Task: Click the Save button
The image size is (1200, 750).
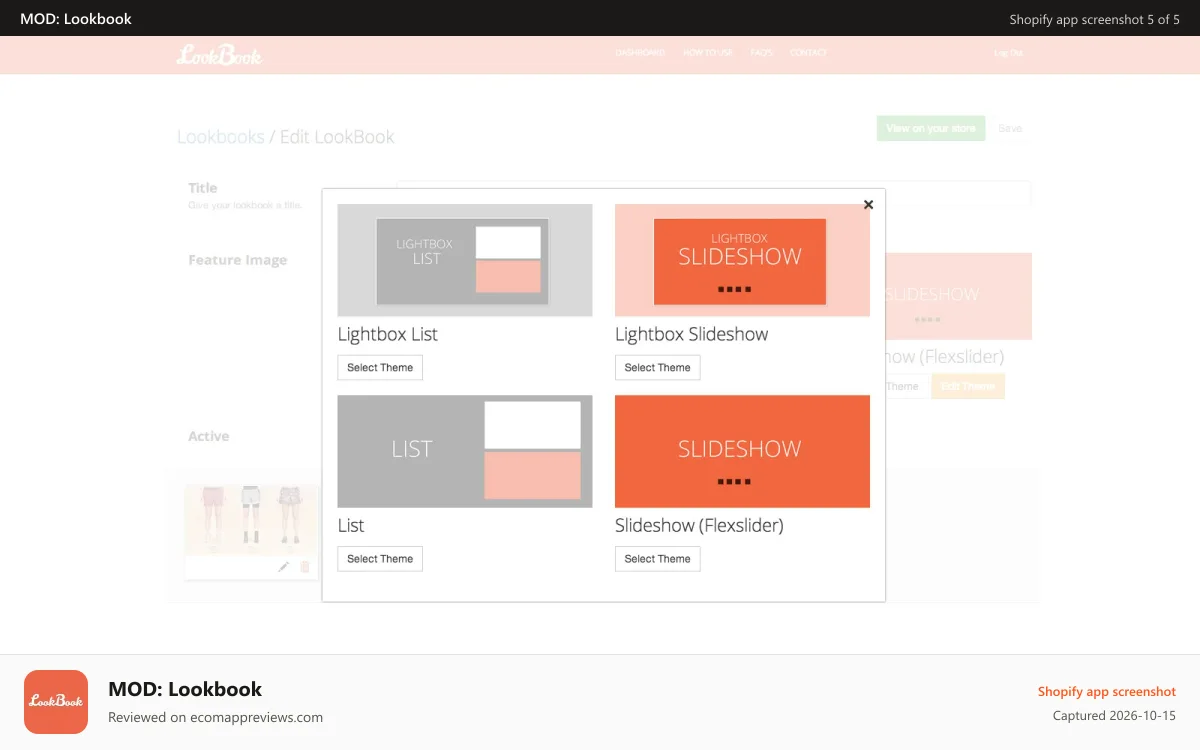Action: pyautogui.click(x=1010, y=128)
